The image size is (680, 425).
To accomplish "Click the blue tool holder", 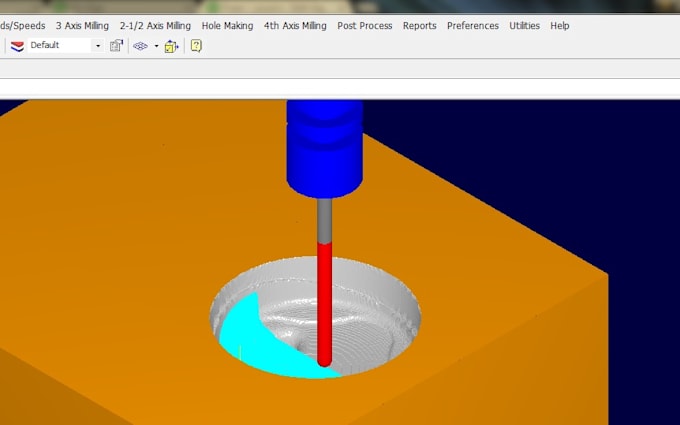I will (325, 150).
